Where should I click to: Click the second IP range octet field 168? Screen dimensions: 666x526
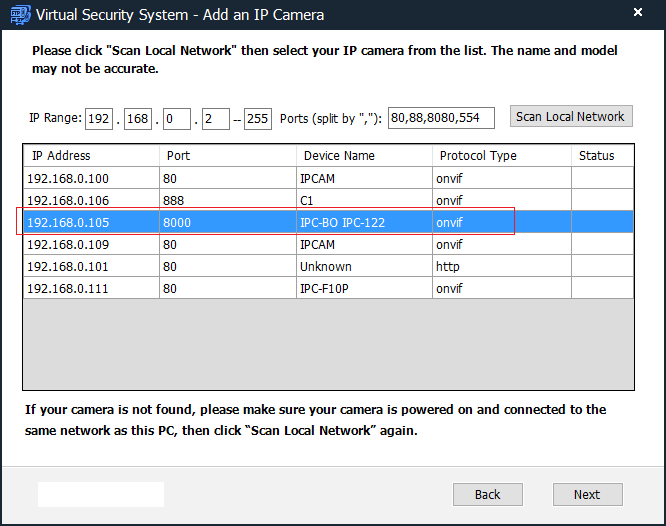point(137,119)
